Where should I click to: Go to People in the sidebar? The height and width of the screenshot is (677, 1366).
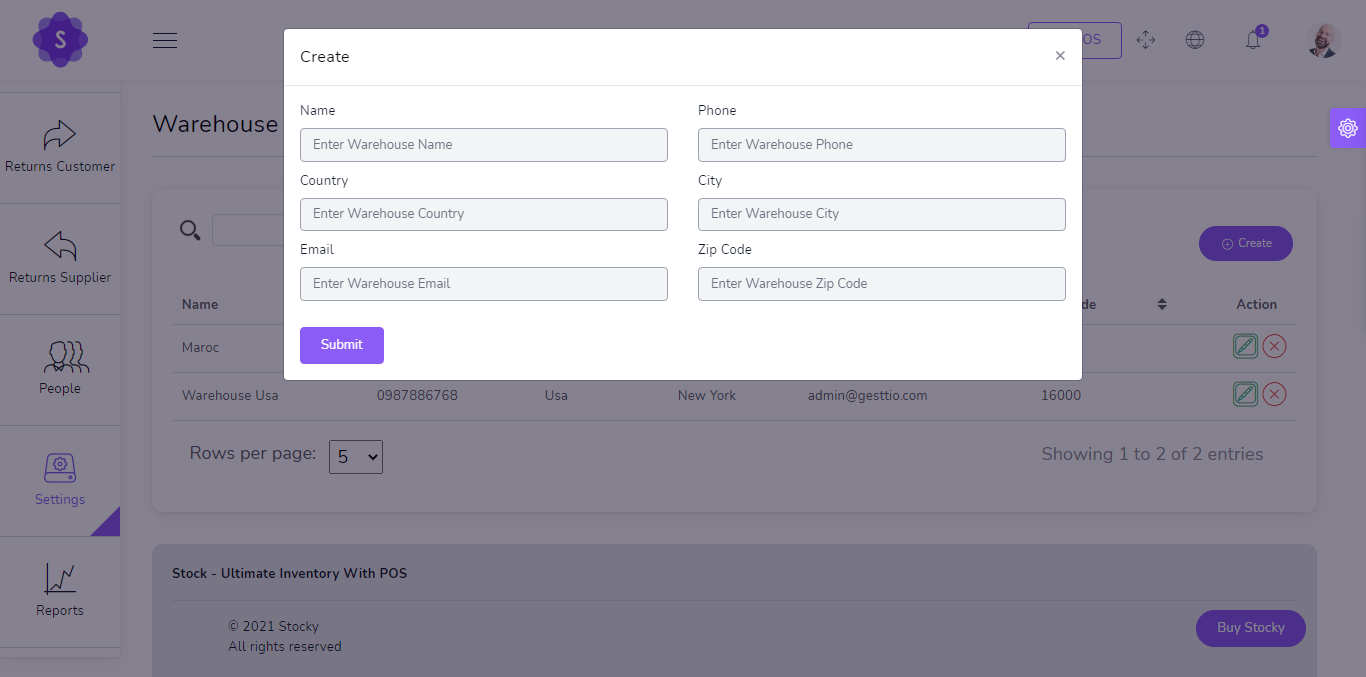tap(60, 369)
